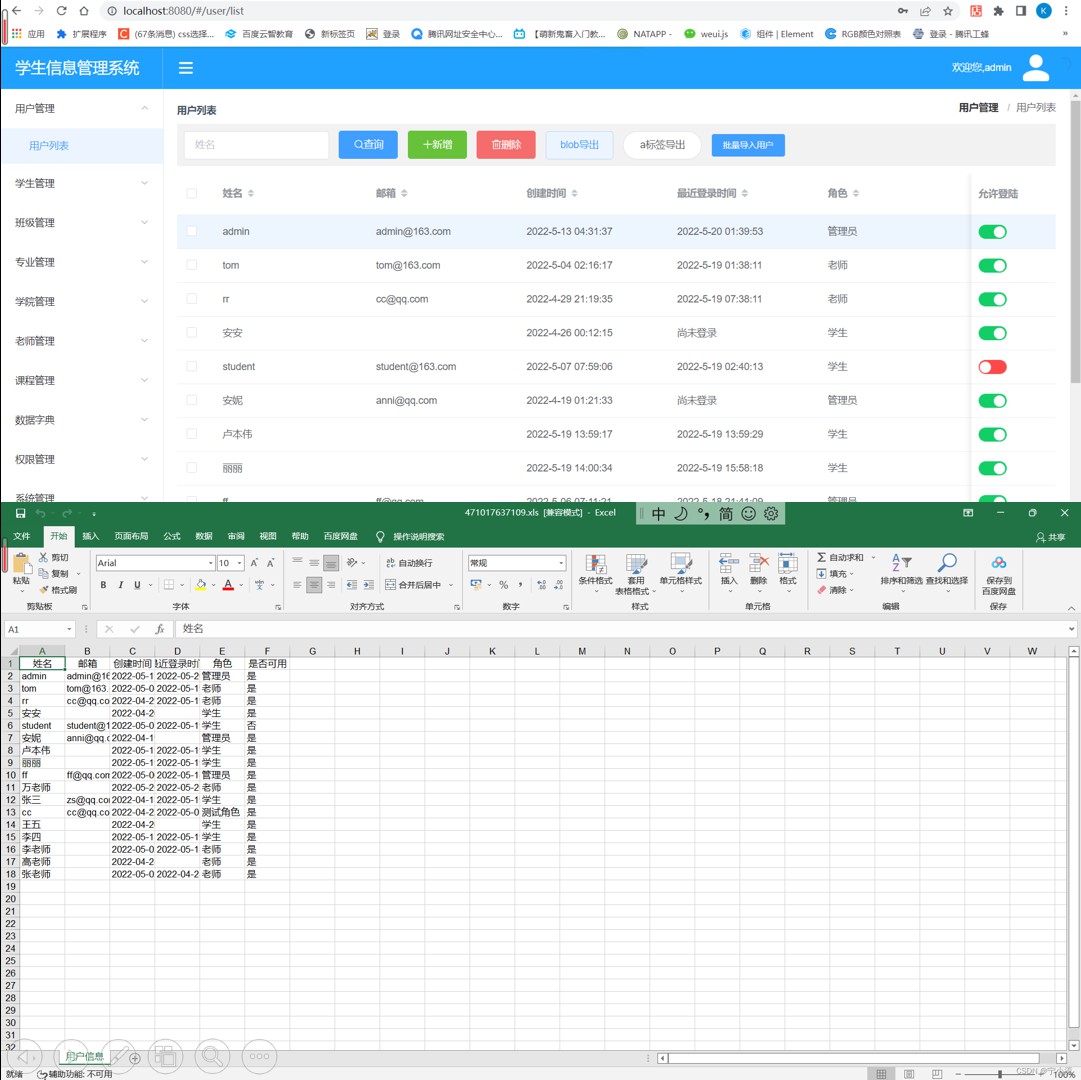
Task: Click the Sort and Filter (排序和筛选) icon
Action: (x=901, y=570)
